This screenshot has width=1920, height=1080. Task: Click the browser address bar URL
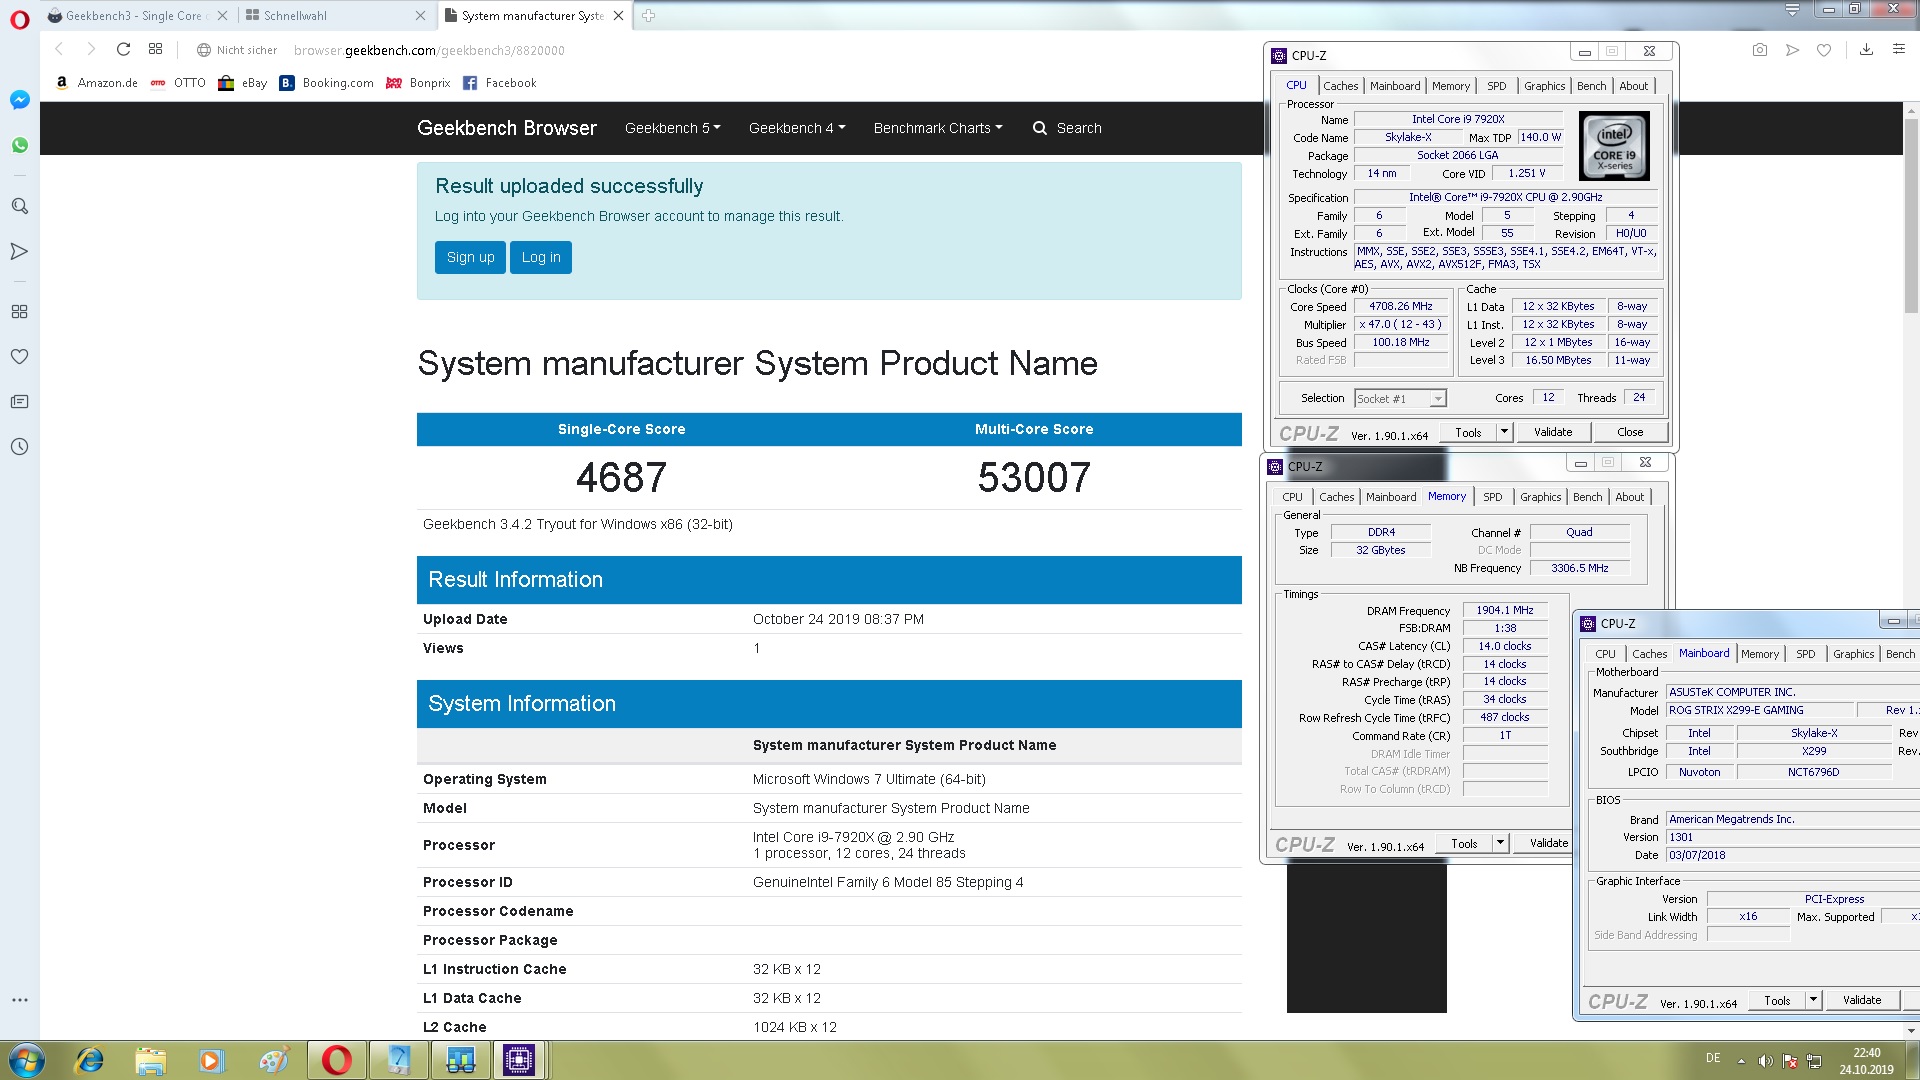pos(429,50)
